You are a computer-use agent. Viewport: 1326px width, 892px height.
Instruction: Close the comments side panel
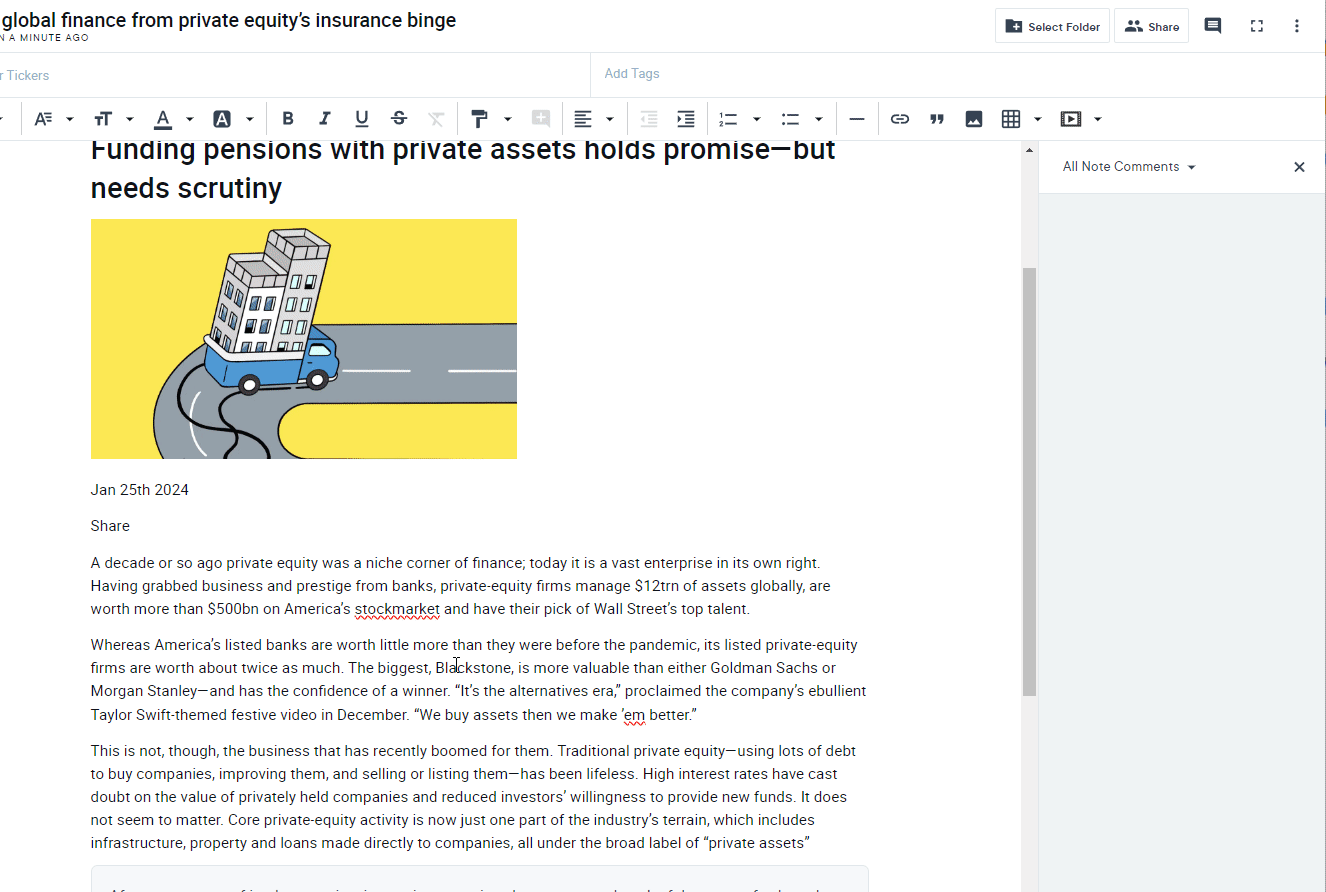[x=1299, y=167]
